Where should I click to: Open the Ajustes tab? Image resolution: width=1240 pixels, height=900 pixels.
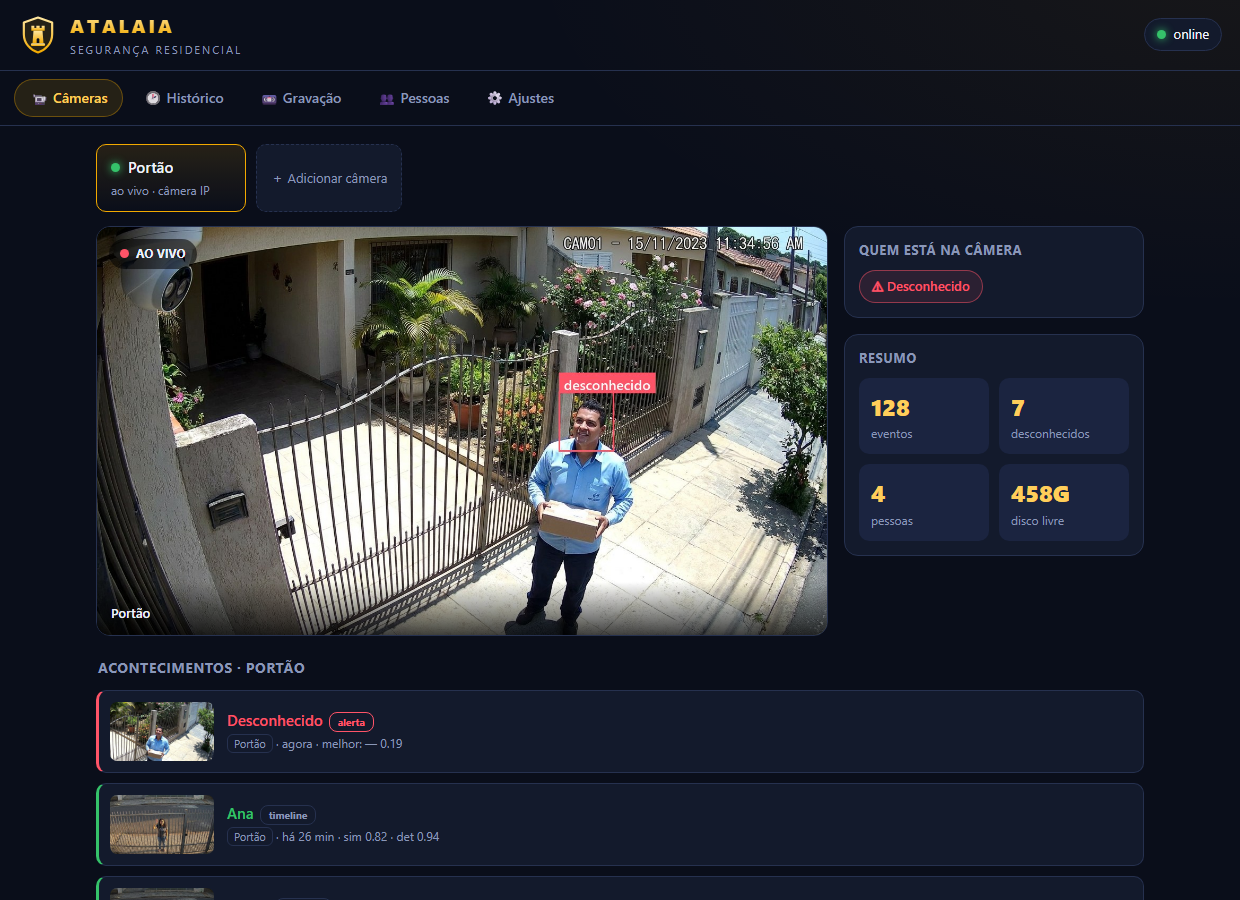[x=521, y=99]
